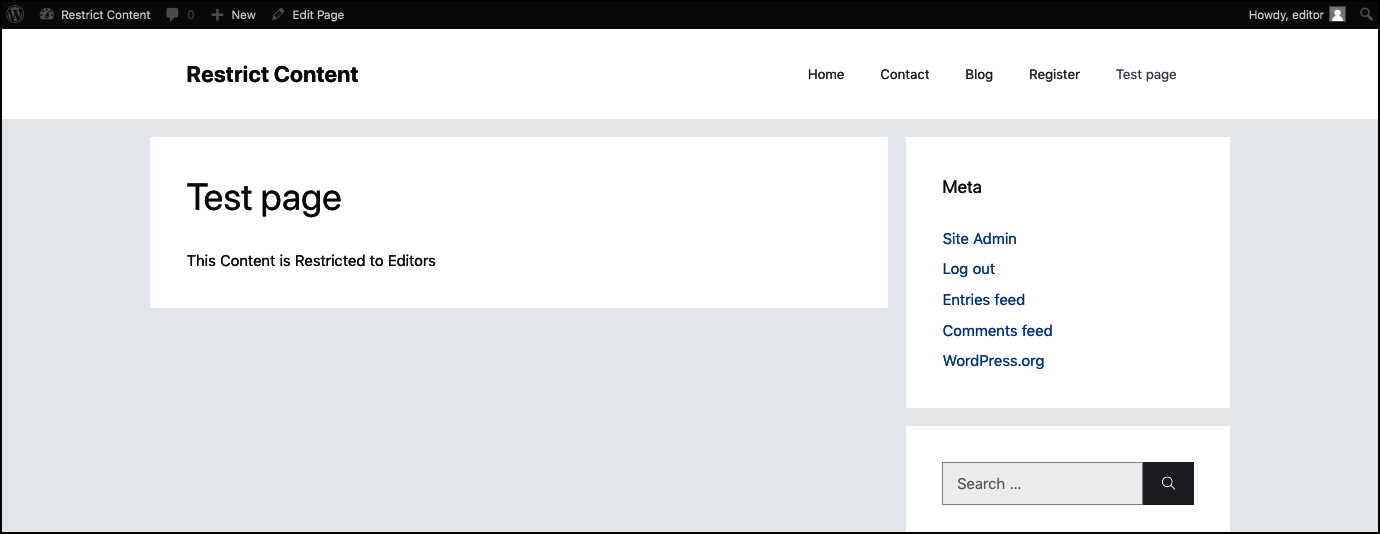The image size is (1380, 534).
Task: Select the Test page menu item
Action: (1146, 74)
